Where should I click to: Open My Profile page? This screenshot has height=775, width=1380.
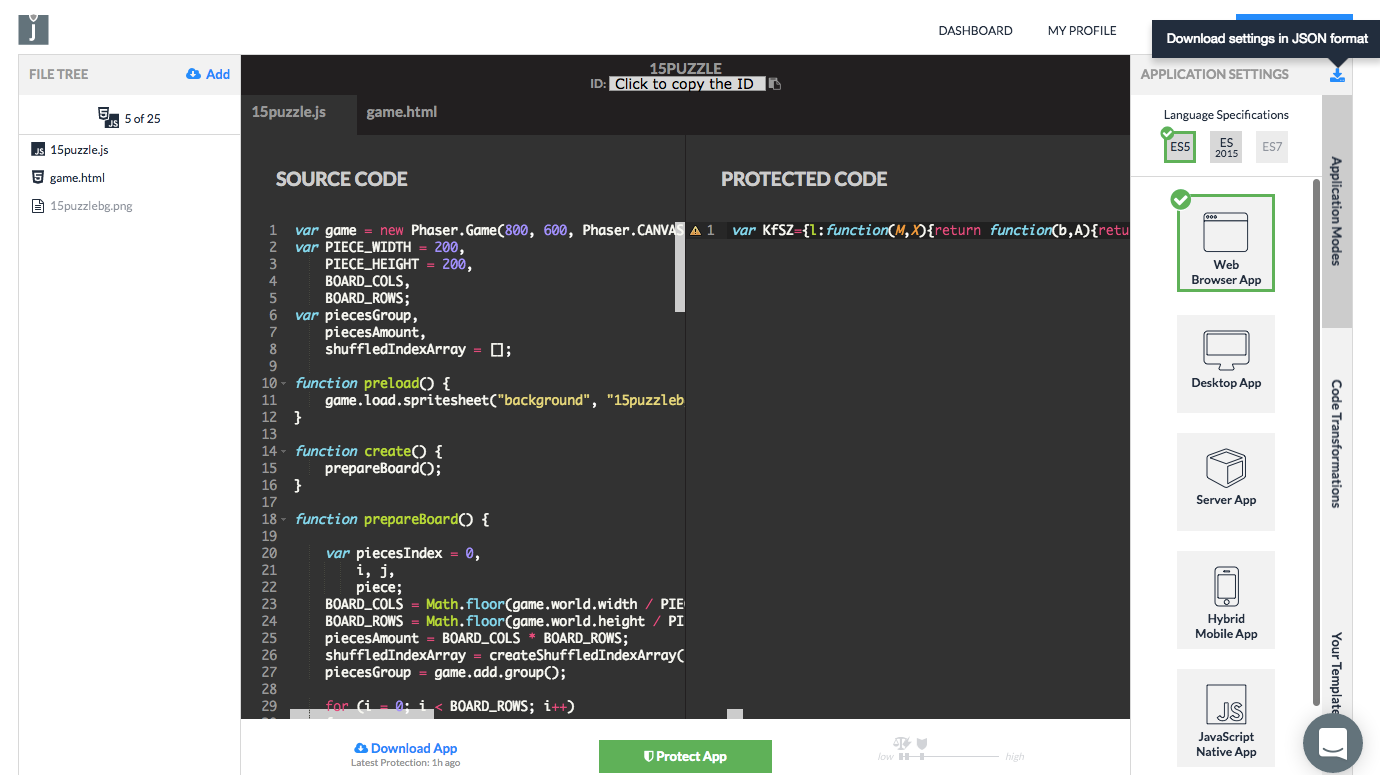point(1082,31)
